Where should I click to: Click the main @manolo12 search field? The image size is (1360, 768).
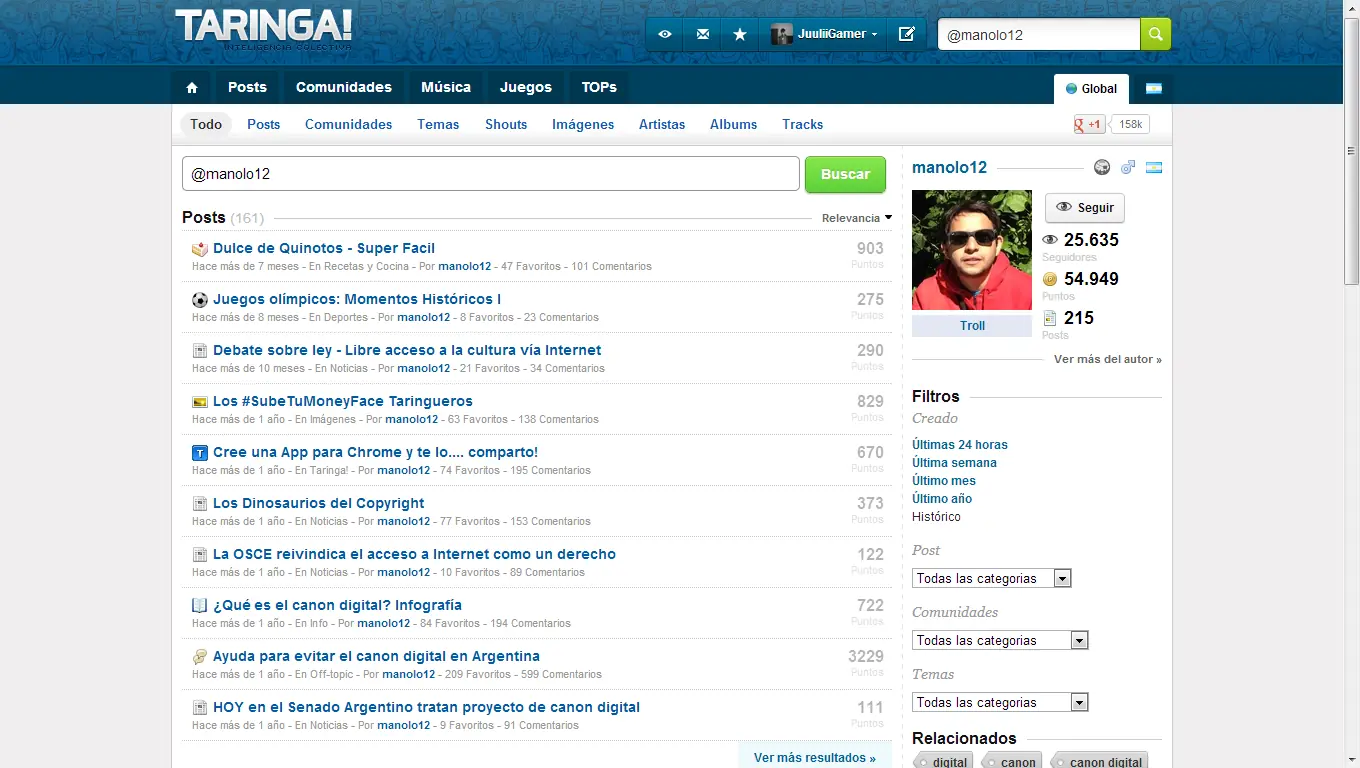[490, 174]
